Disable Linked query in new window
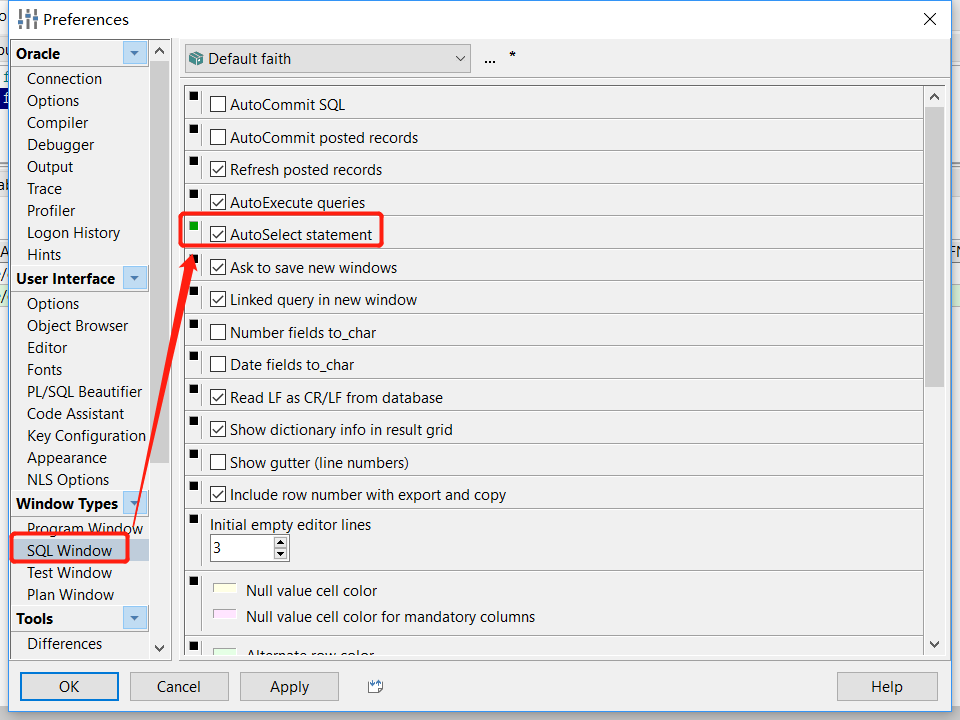The width and height of the screenshot is (960, 720). (218, 298)
